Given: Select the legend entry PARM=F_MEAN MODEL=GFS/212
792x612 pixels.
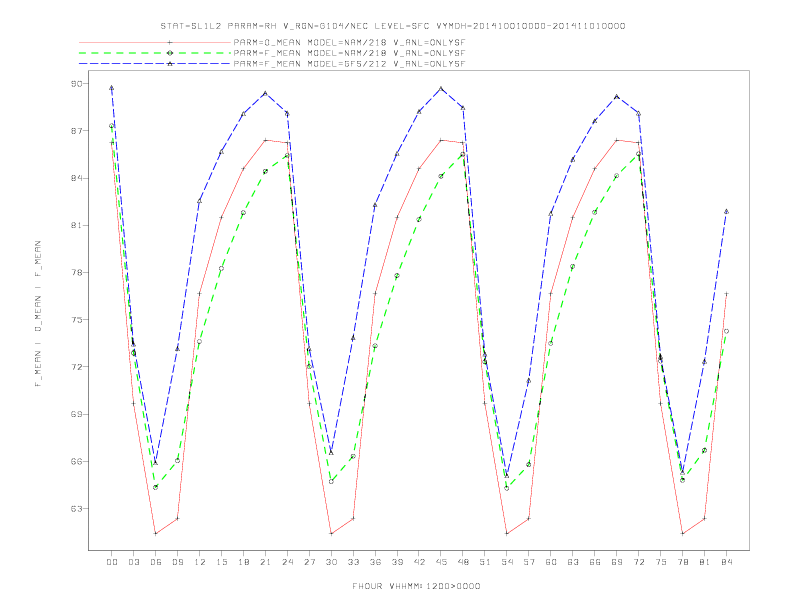Looking at the screenshot, I should point(349,64).
